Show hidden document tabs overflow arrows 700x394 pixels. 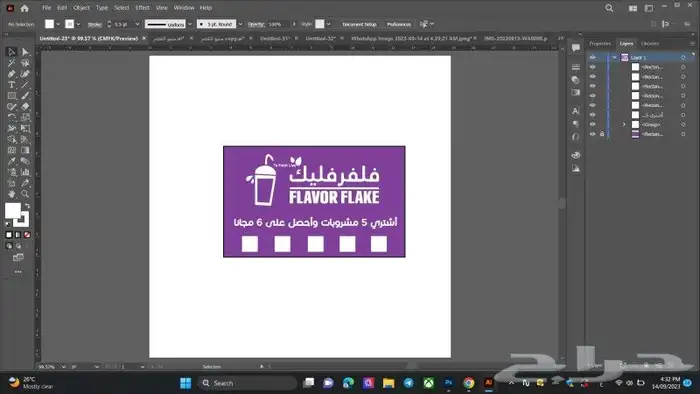561,39
